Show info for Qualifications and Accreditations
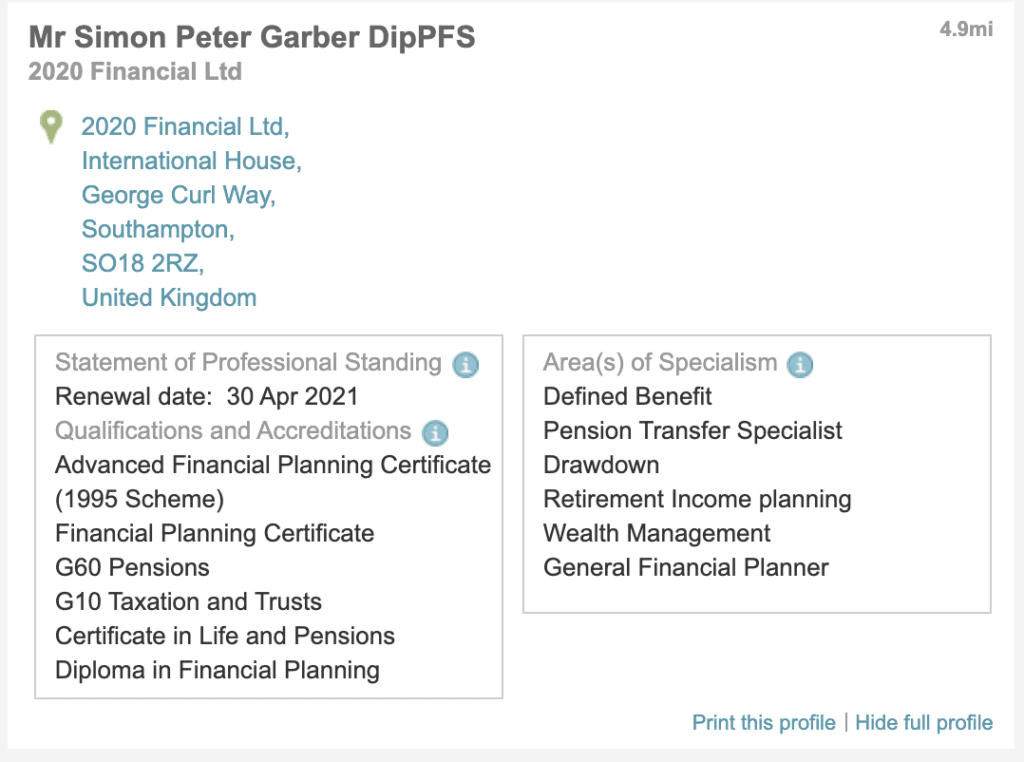The height and width of the screenshot is (762, 1024). 435,432
